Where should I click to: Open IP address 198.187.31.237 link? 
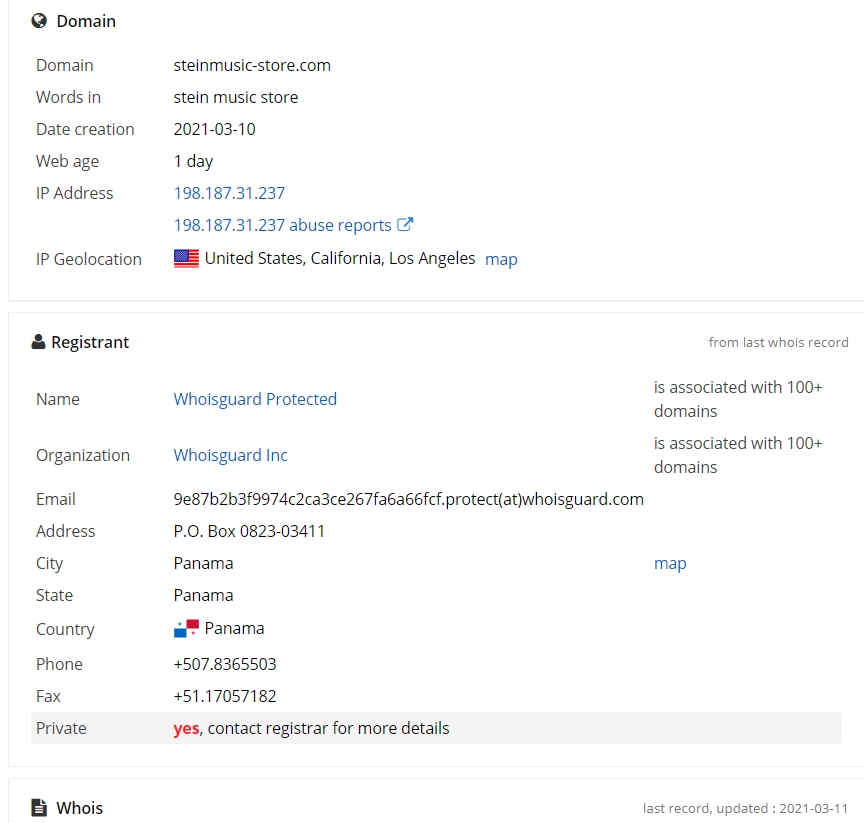coord(229,193)
